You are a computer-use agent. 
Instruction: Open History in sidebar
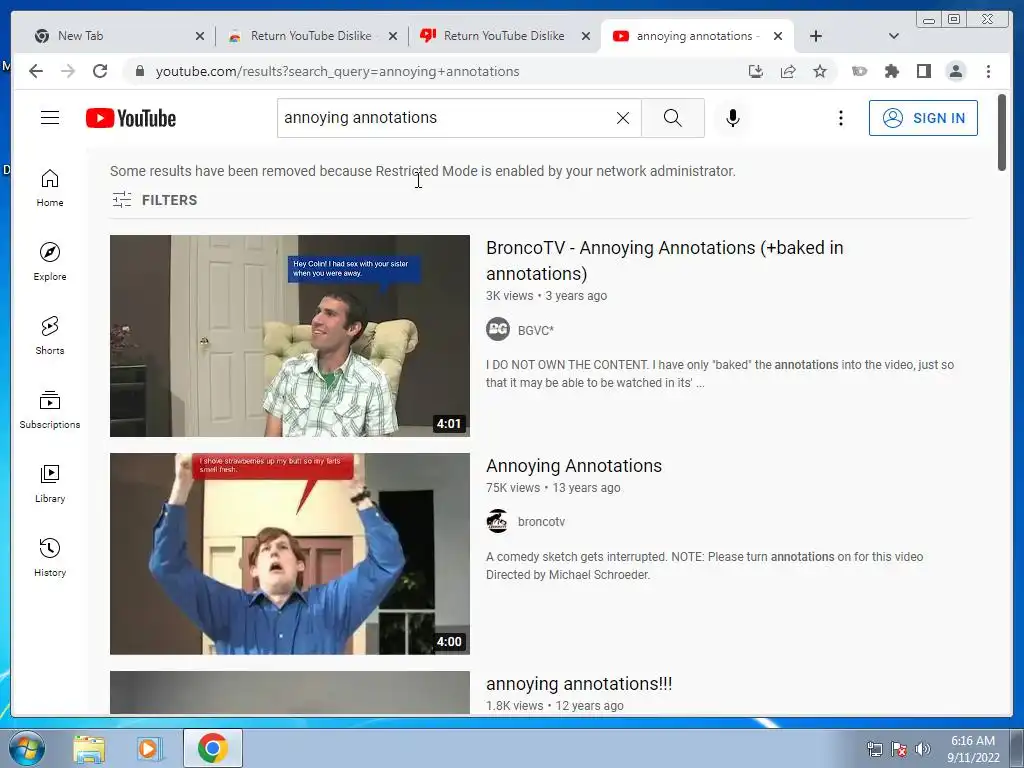[50, 557]
